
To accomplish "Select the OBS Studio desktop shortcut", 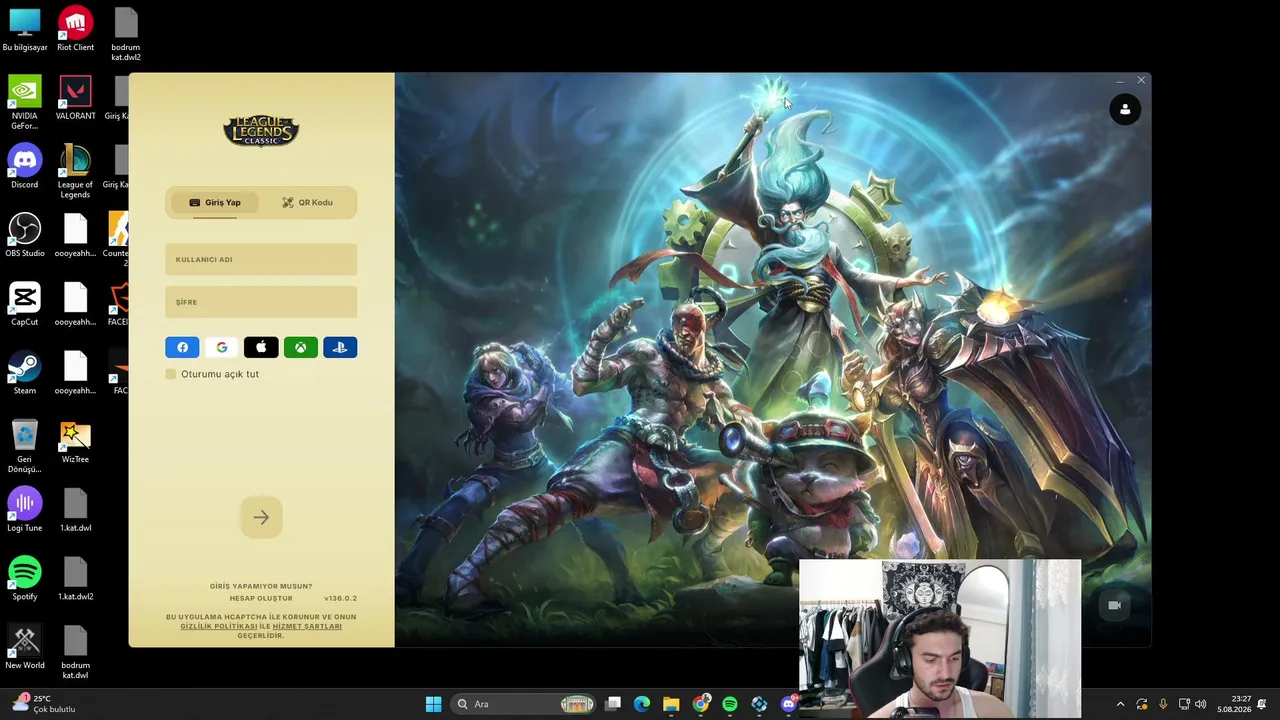I will [25, 236].
